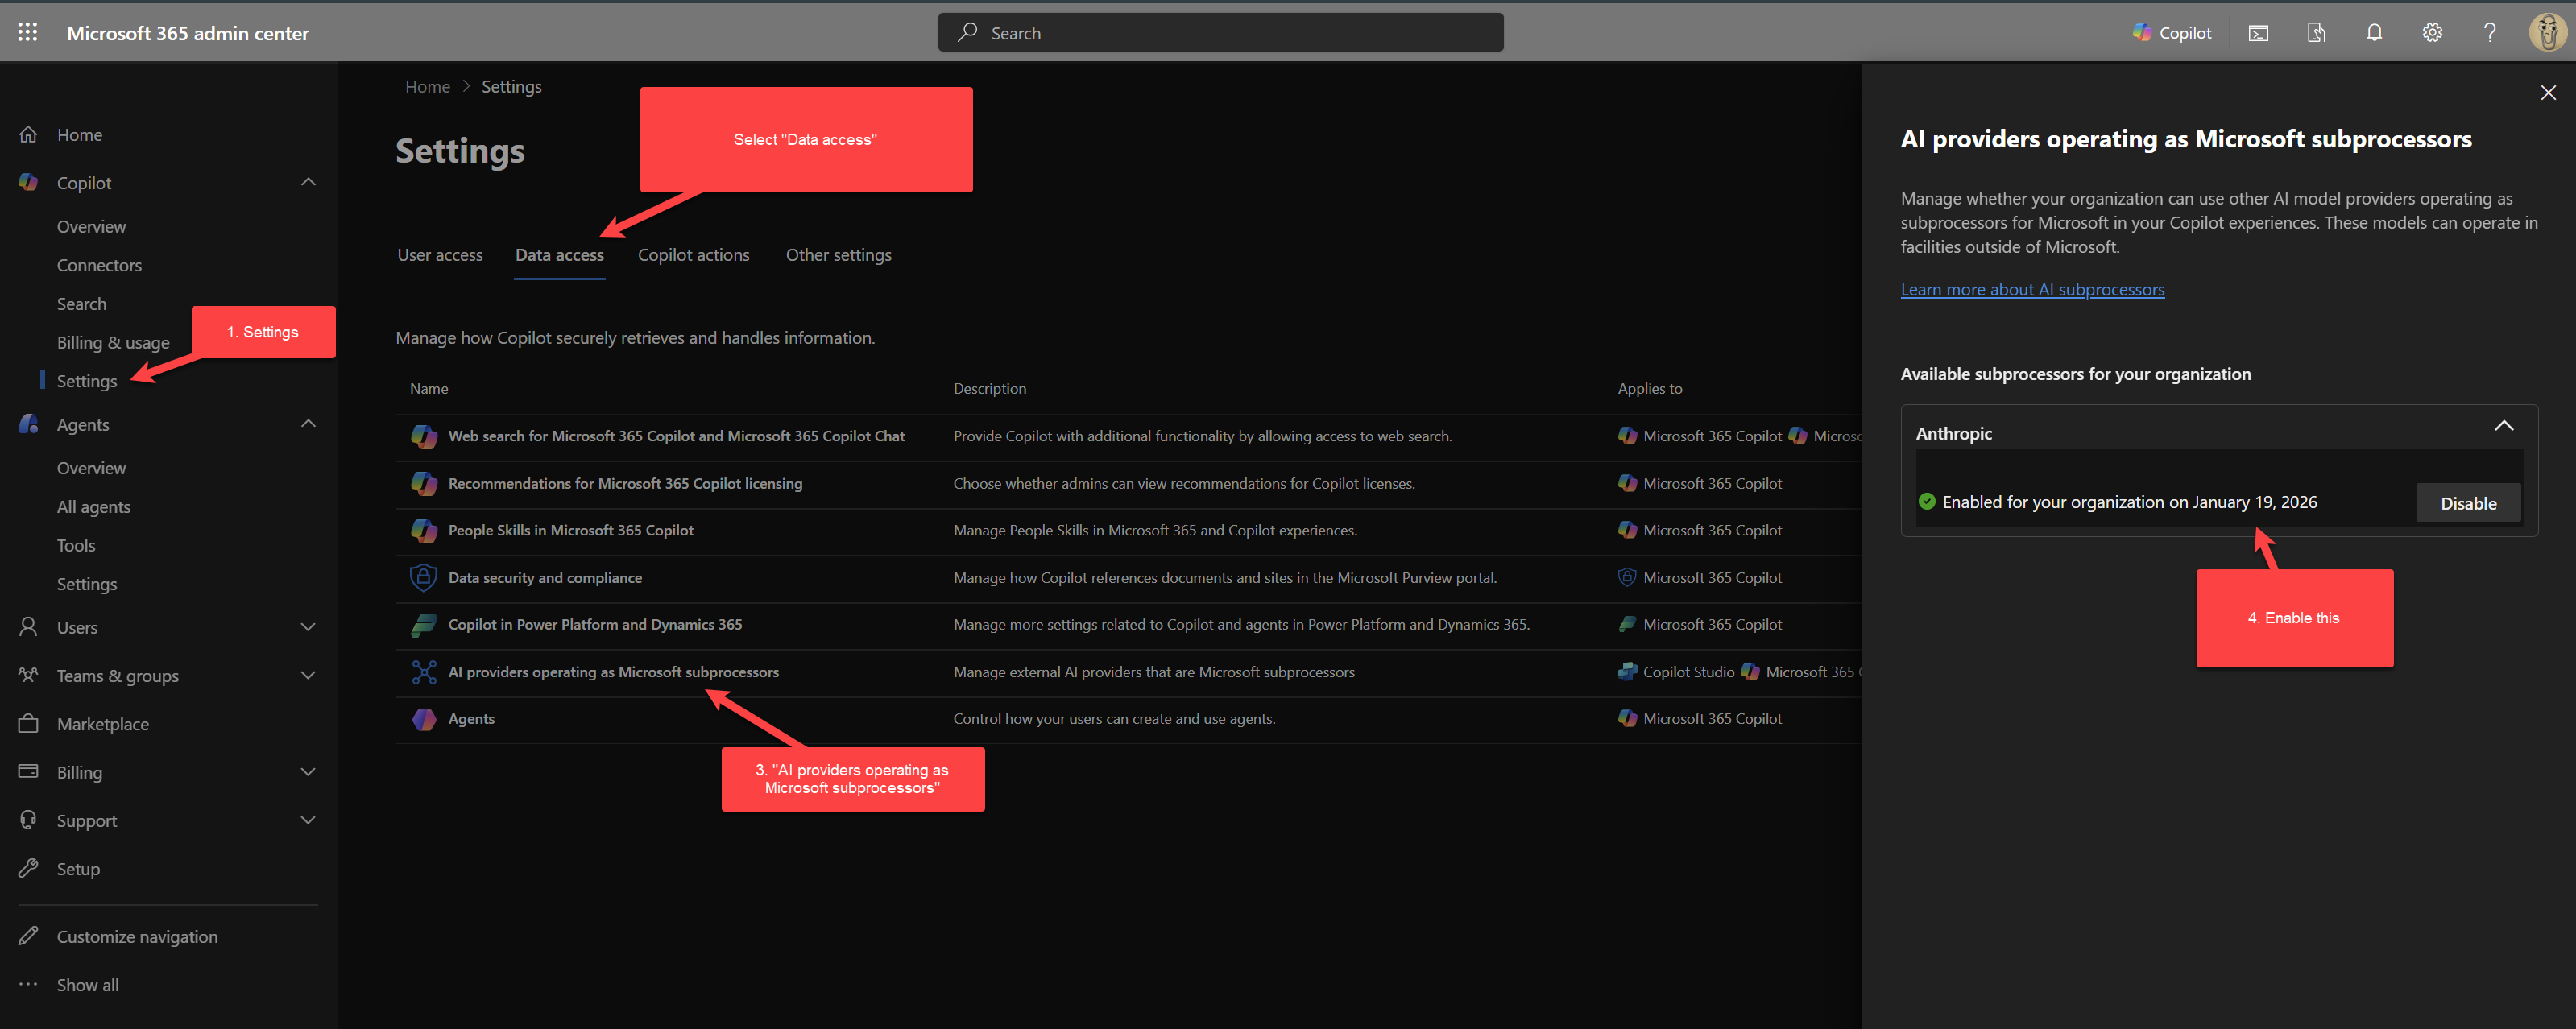Open the Learn more about AI subprocessors link
The width and height of the screenshot is (2576, 1029).
[x=2032, y=289]
